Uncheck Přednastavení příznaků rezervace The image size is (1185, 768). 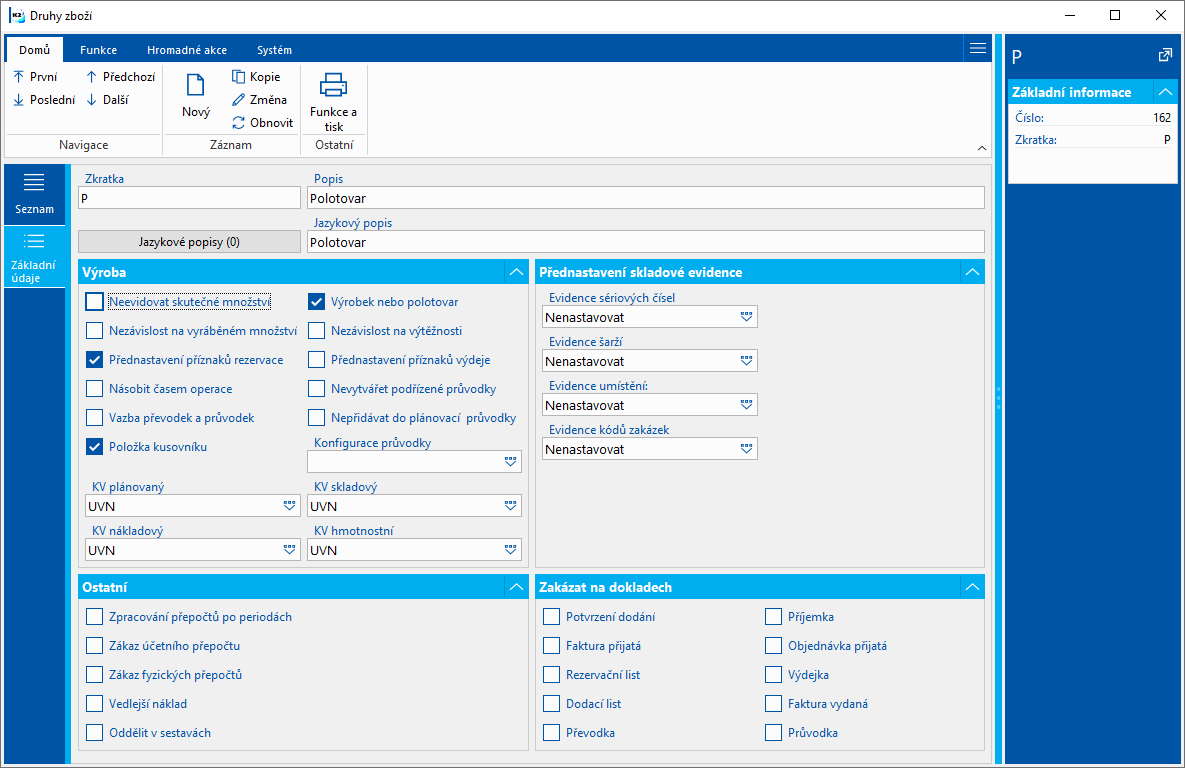pyautogui.click(x=94, y=360)
